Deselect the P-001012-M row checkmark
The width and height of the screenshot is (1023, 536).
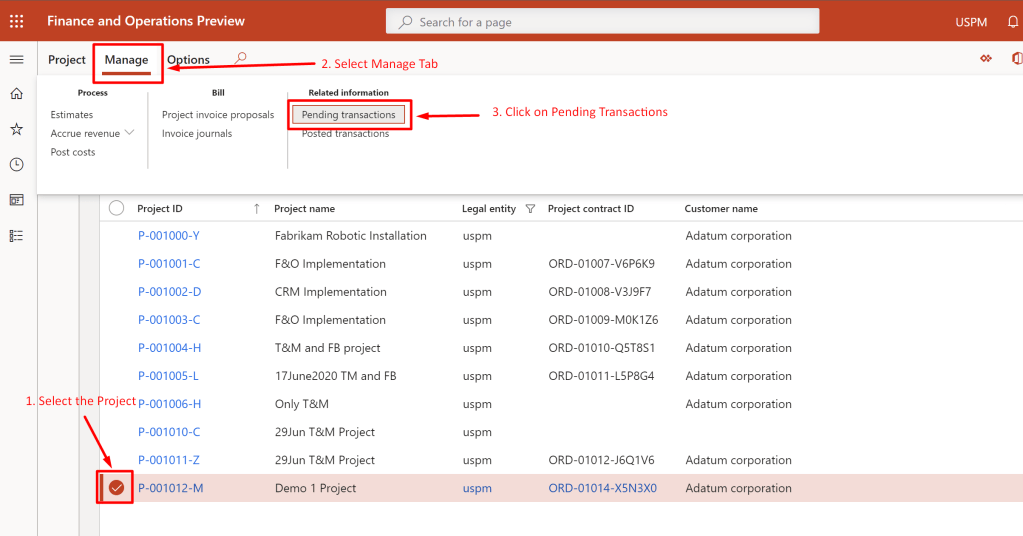click(x=117, y=488)
